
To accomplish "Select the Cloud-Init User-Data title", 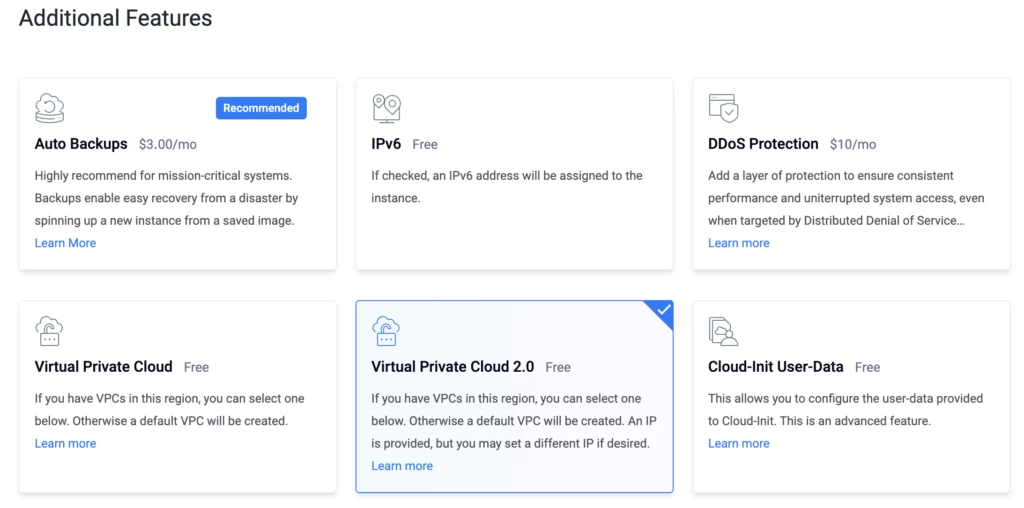I will (775, 367).
